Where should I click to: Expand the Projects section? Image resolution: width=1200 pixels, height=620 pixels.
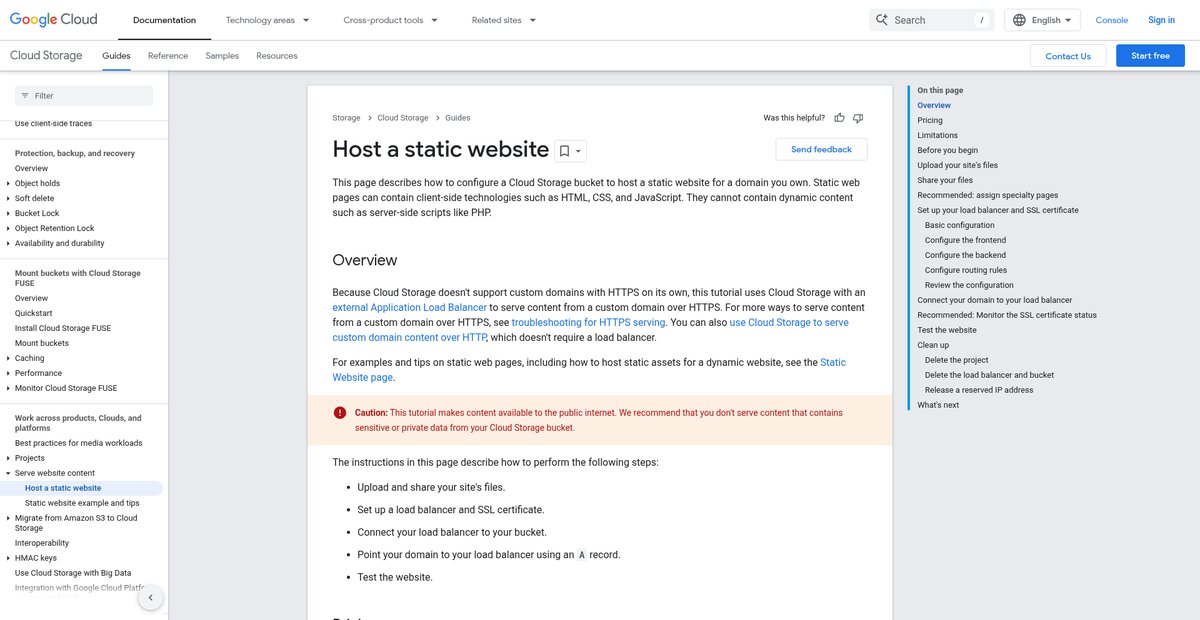[x=9, y=459]
